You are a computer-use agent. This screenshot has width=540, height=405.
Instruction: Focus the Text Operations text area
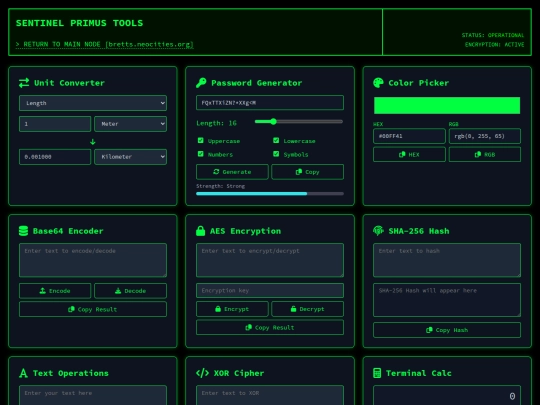point(93,395)
